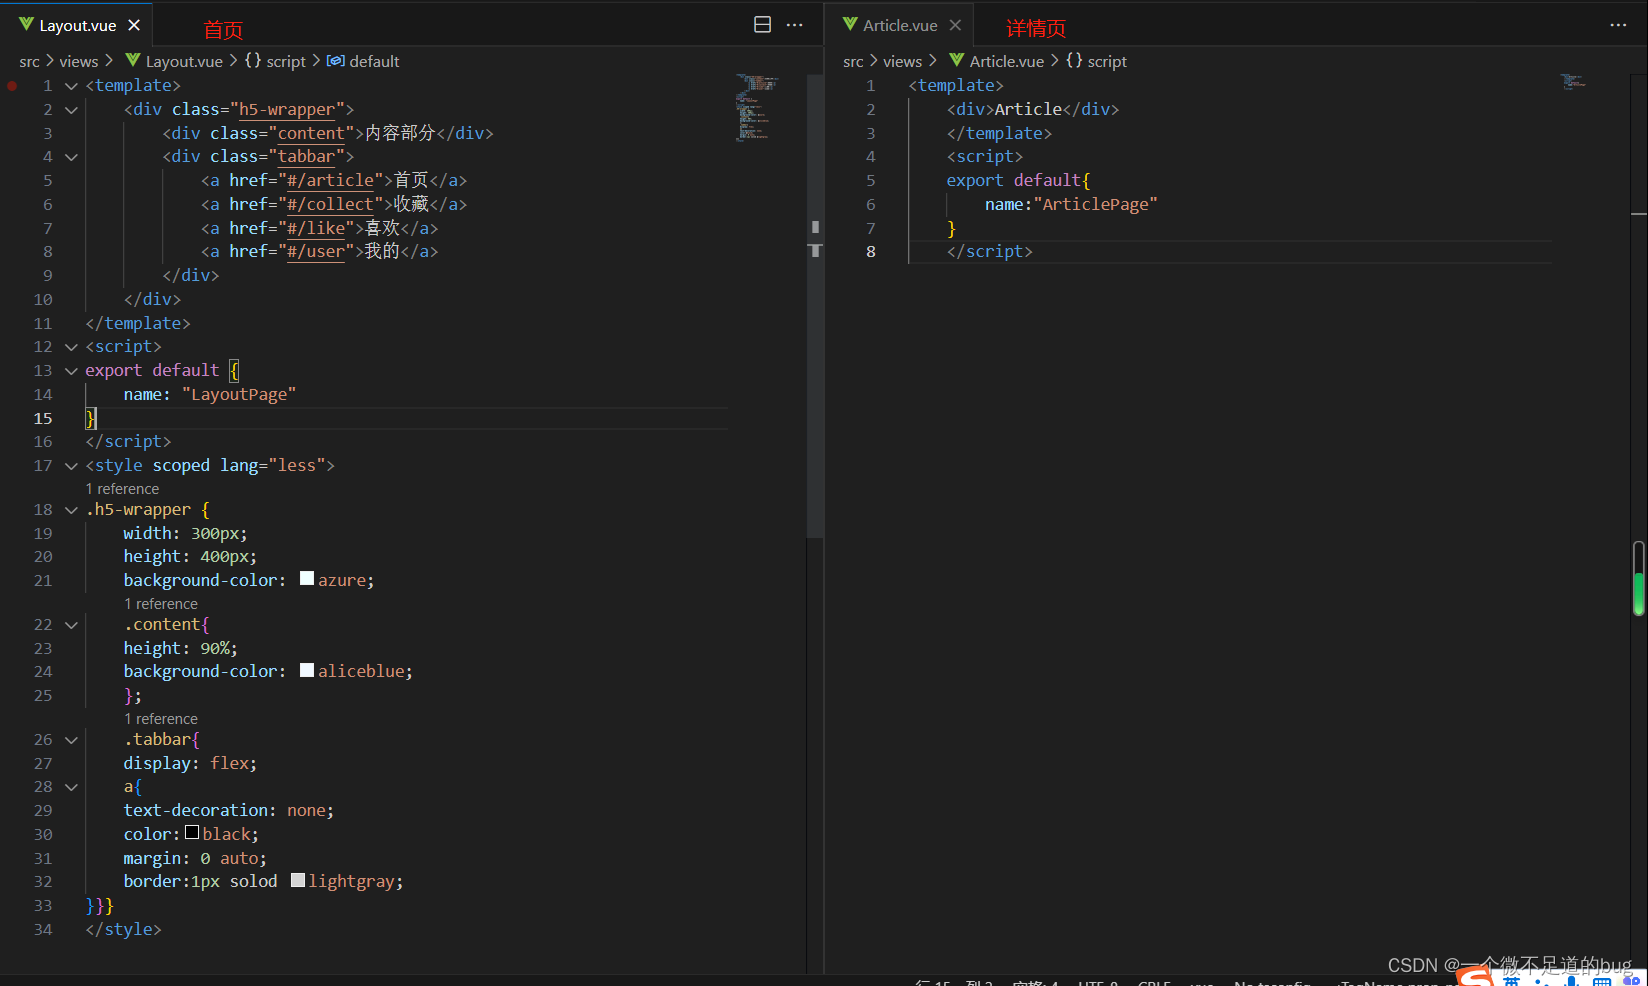1648x986 pixels.
Task: Close the Layout.vue tab
Action: pyautogui.click(x=134, y=25)
